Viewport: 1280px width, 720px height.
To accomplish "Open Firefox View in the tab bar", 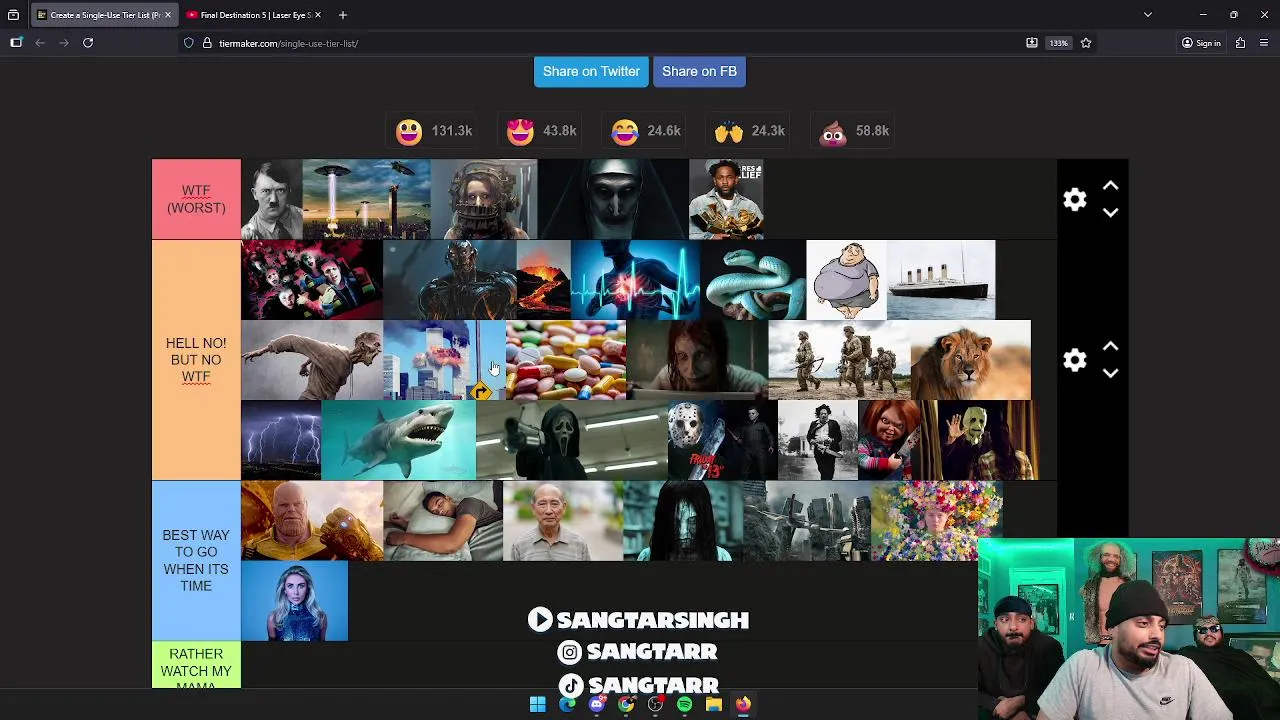I will point(13,15).
